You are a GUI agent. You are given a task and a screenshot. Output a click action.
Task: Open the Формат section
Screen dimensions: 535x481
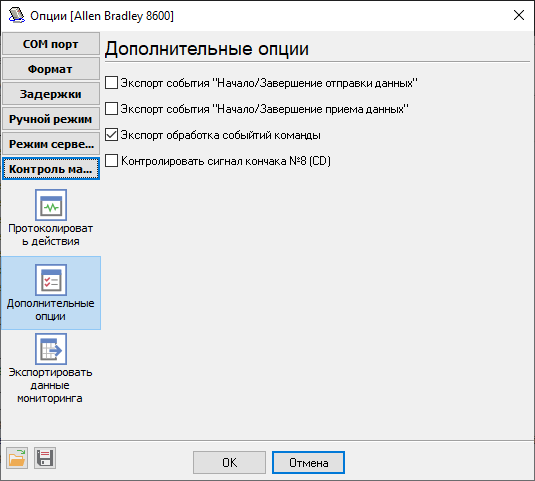(51, 69)
